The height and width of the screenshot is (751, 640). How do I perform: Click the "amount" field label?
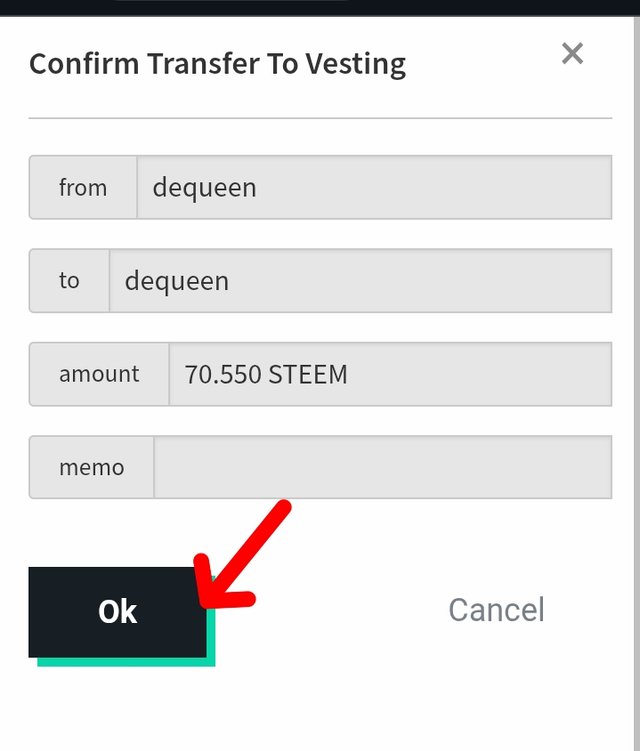pyautogui.click(x=99, y=374)
